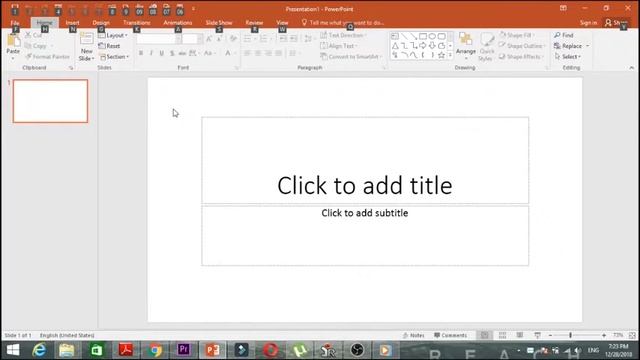Click the Paste clipboard icon
Image resolution: width=640 pixels, height=360 pixels.
click(13, 41)
